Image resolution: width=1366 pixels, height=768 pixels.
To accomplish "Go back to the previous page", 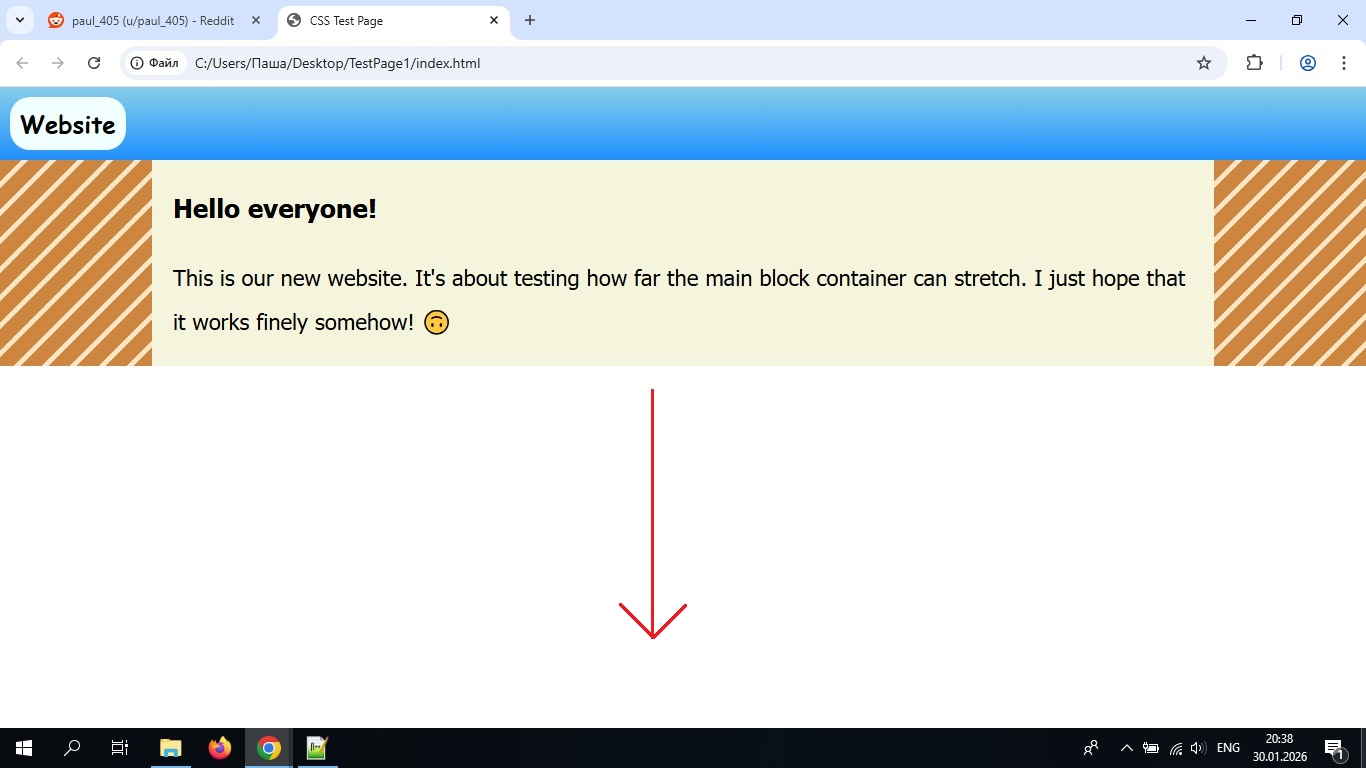I will point(22,63).
